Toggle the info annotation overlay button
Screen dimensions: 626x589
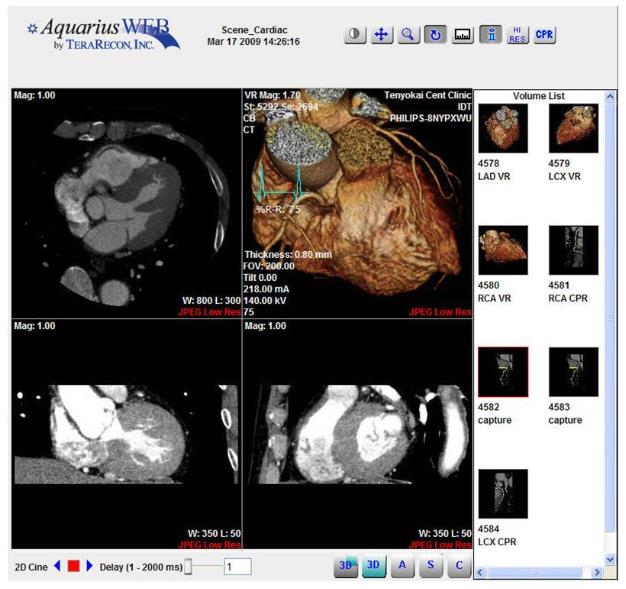[492, 34]
